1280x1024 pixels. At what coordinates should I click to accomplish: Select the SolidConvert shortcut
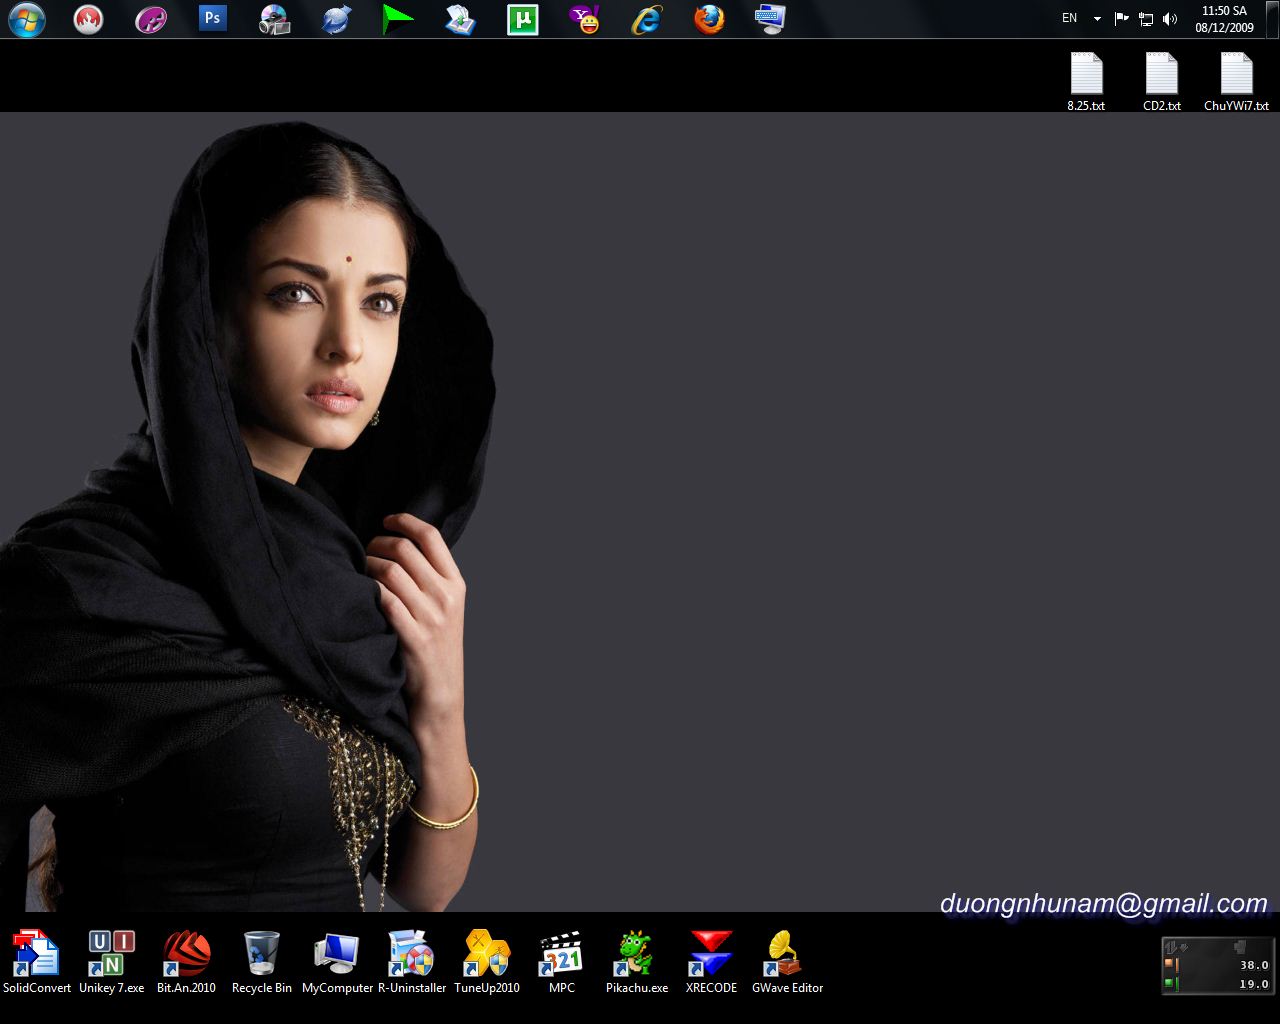[37, 962]
